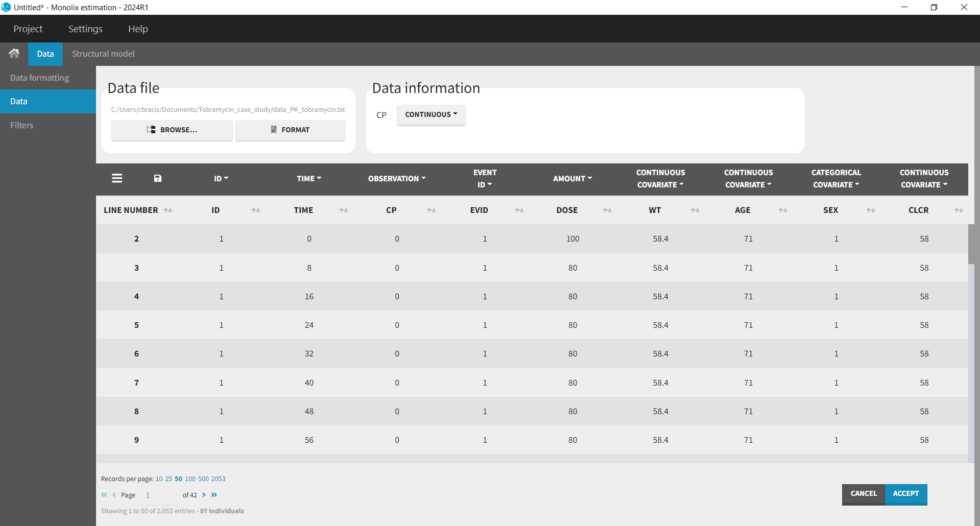
Task: Click the BROWSE button
Action: (172, 130)
